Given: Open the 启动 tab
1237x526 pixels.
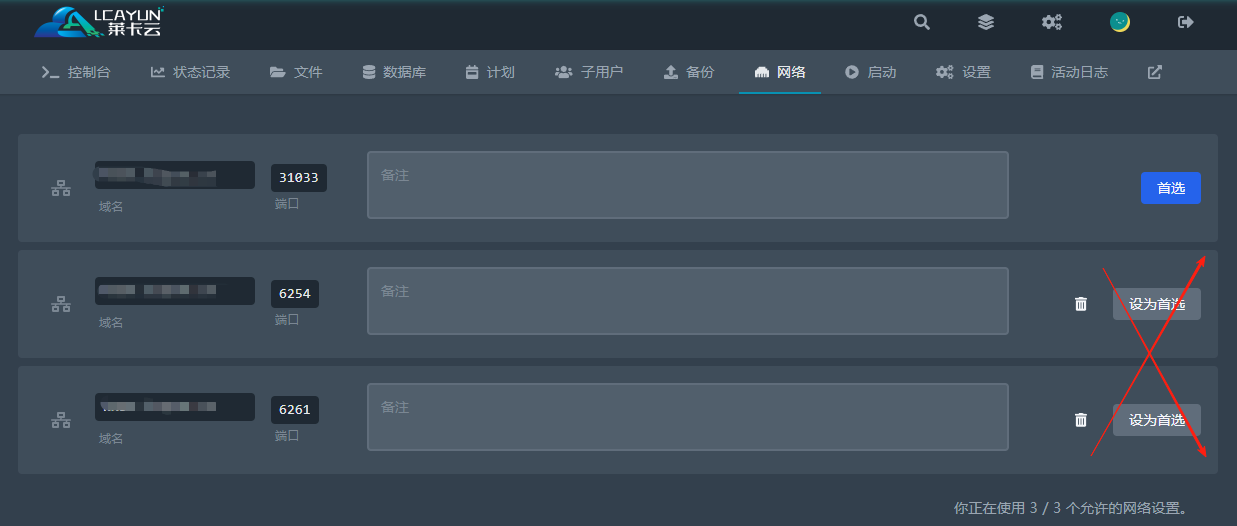Looking at the screenshot, I should [x=870, y=72].
